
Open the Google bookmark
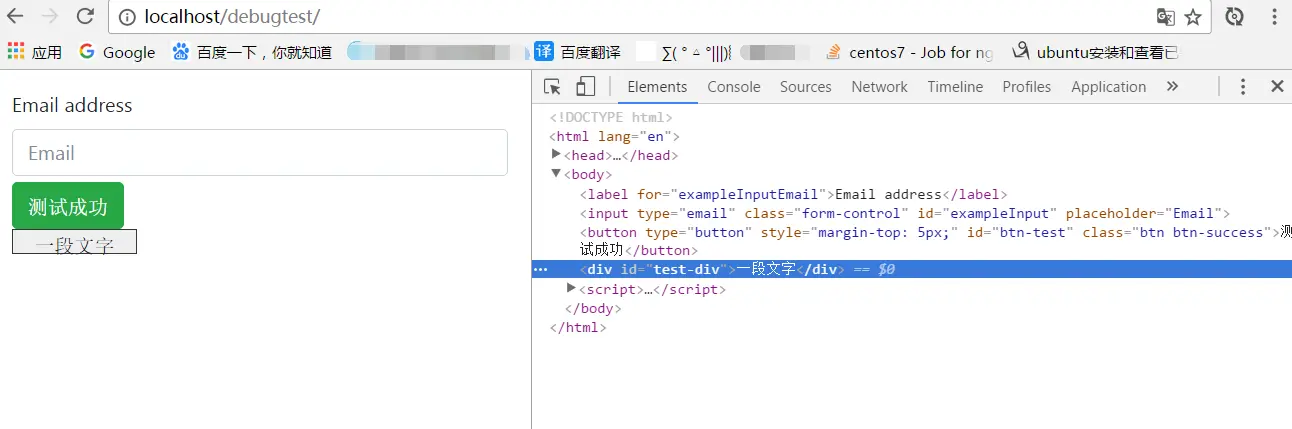coord(117,52)
